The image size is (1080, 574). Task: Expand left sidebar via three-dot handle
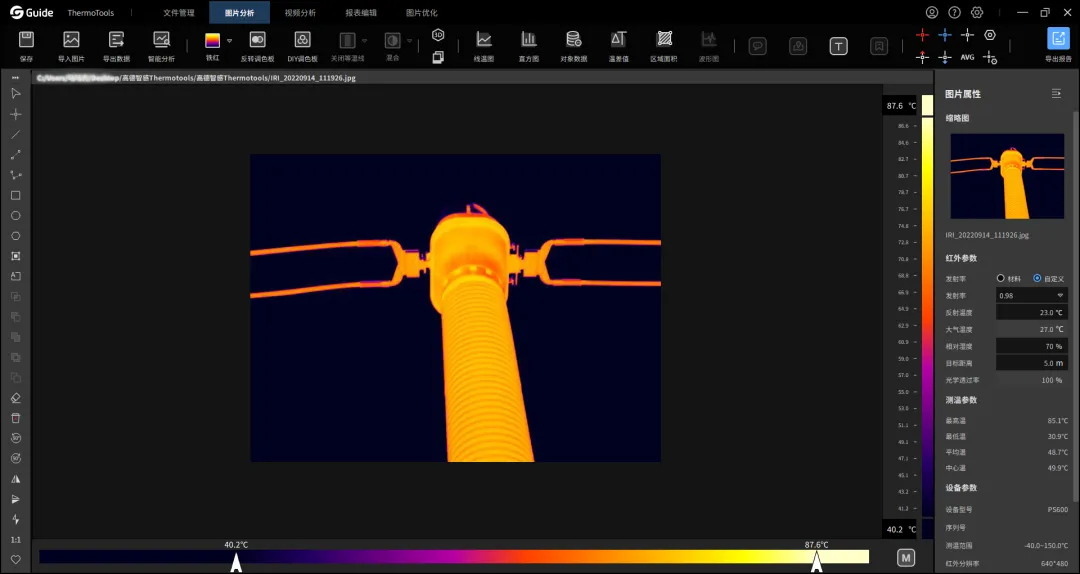[16, 77]
